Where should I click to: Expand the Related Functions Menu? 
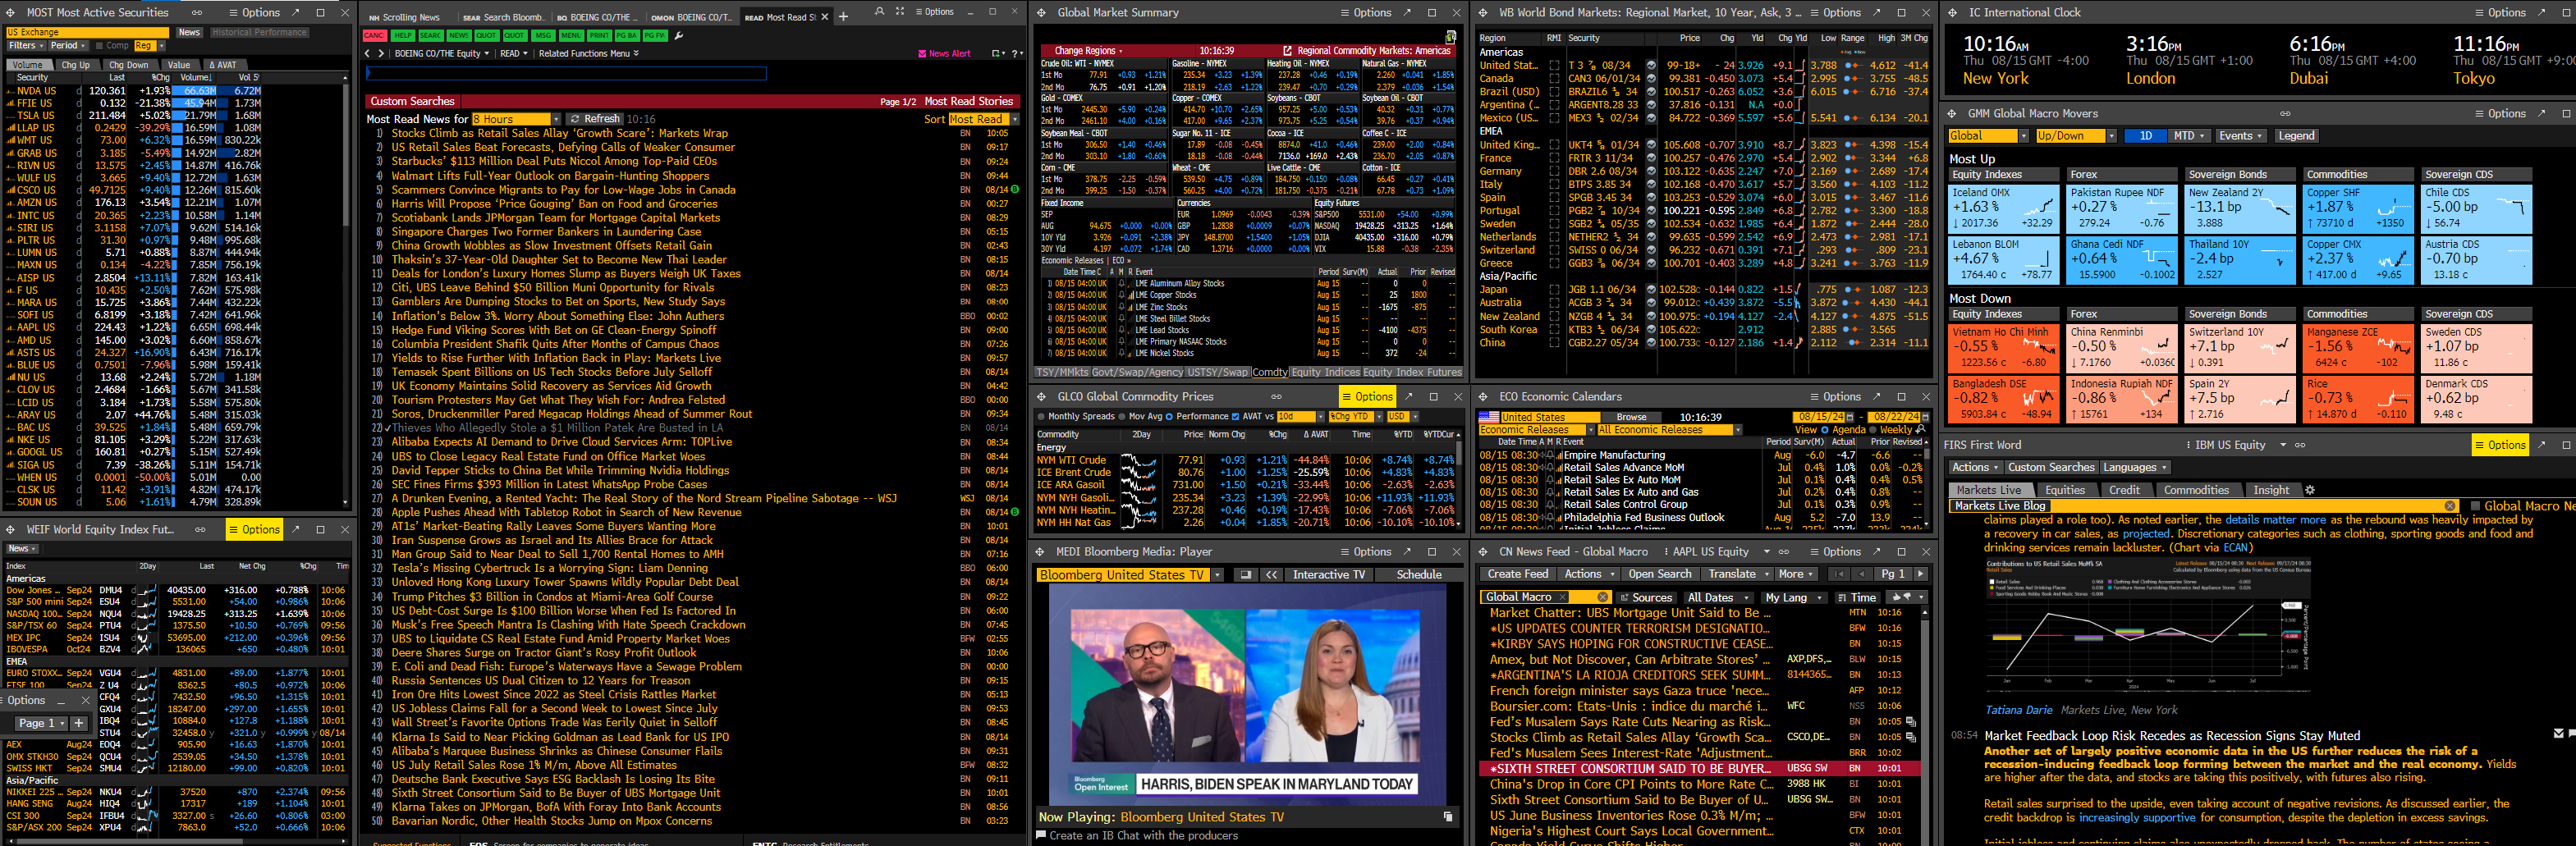(589, 54)
